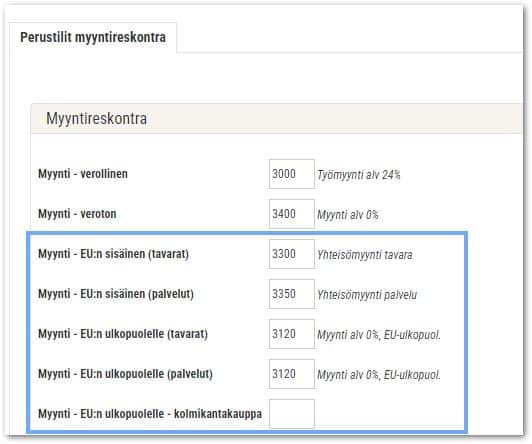Click the Myynti - verollinen account field
Image resolution: width=532 pixels, height=444 pixels.
coord(292,174)
